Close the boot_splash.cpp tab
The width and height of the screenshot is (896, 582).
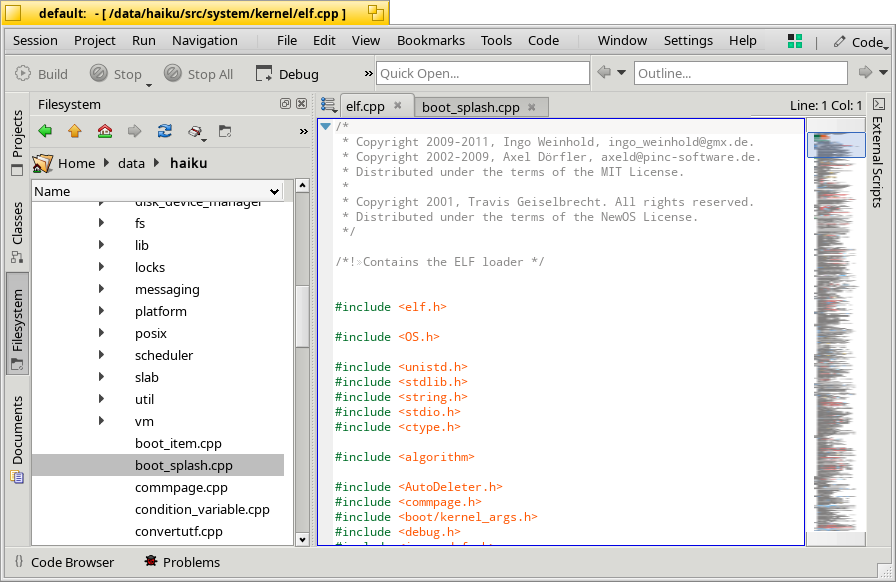tap(531, 107)
